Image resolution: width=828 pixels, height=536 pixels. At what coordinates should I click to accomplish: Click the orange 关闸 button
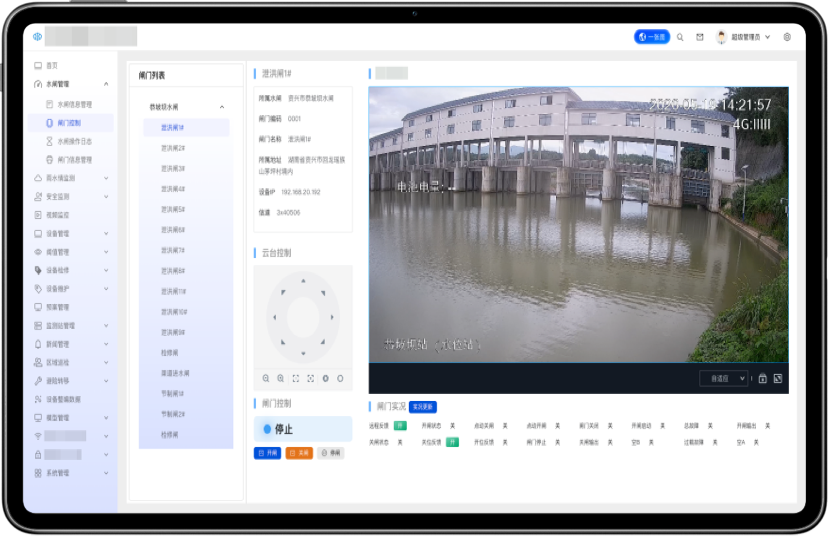click(x=299, y=453)
